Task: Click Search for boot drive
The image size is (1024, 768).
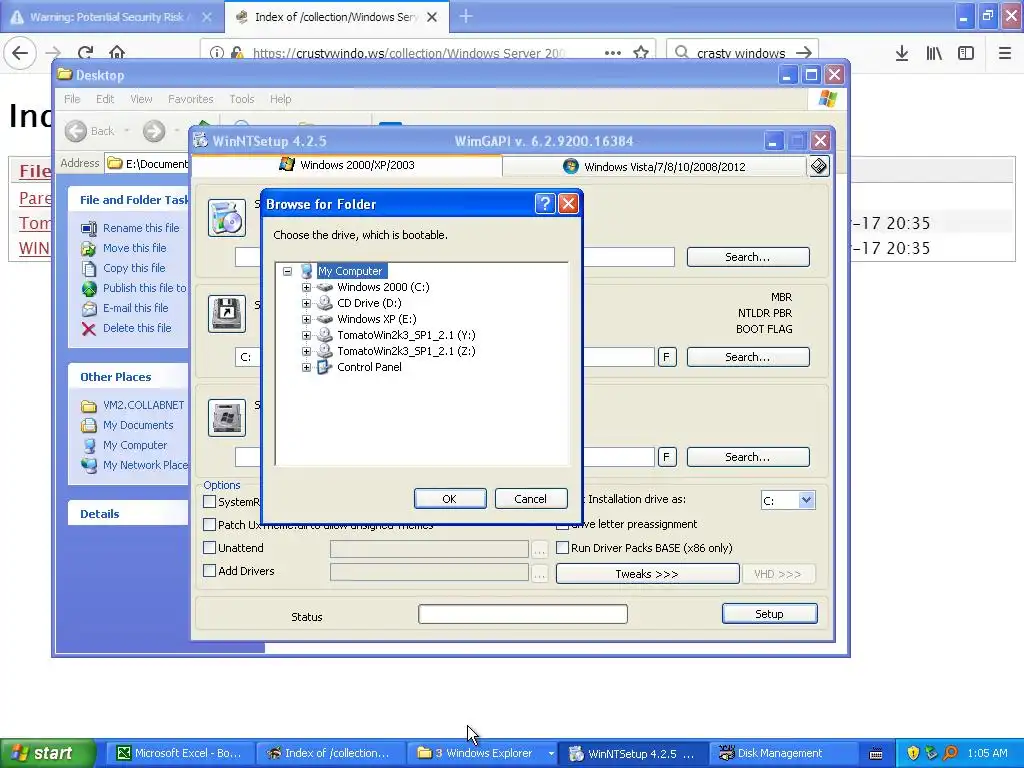Action: tap(748, 357)
